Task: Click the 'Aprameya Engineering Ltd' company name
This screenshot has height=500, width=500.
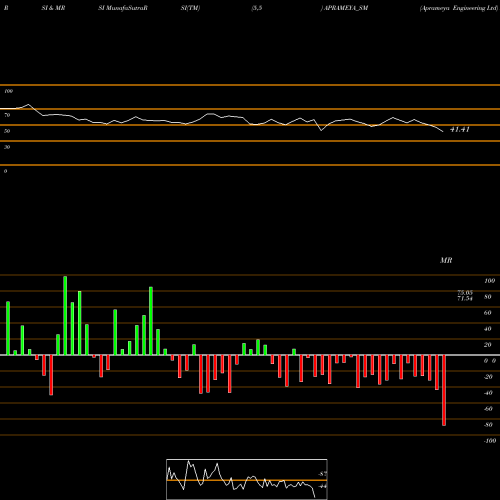Action: tap(459, 8)
